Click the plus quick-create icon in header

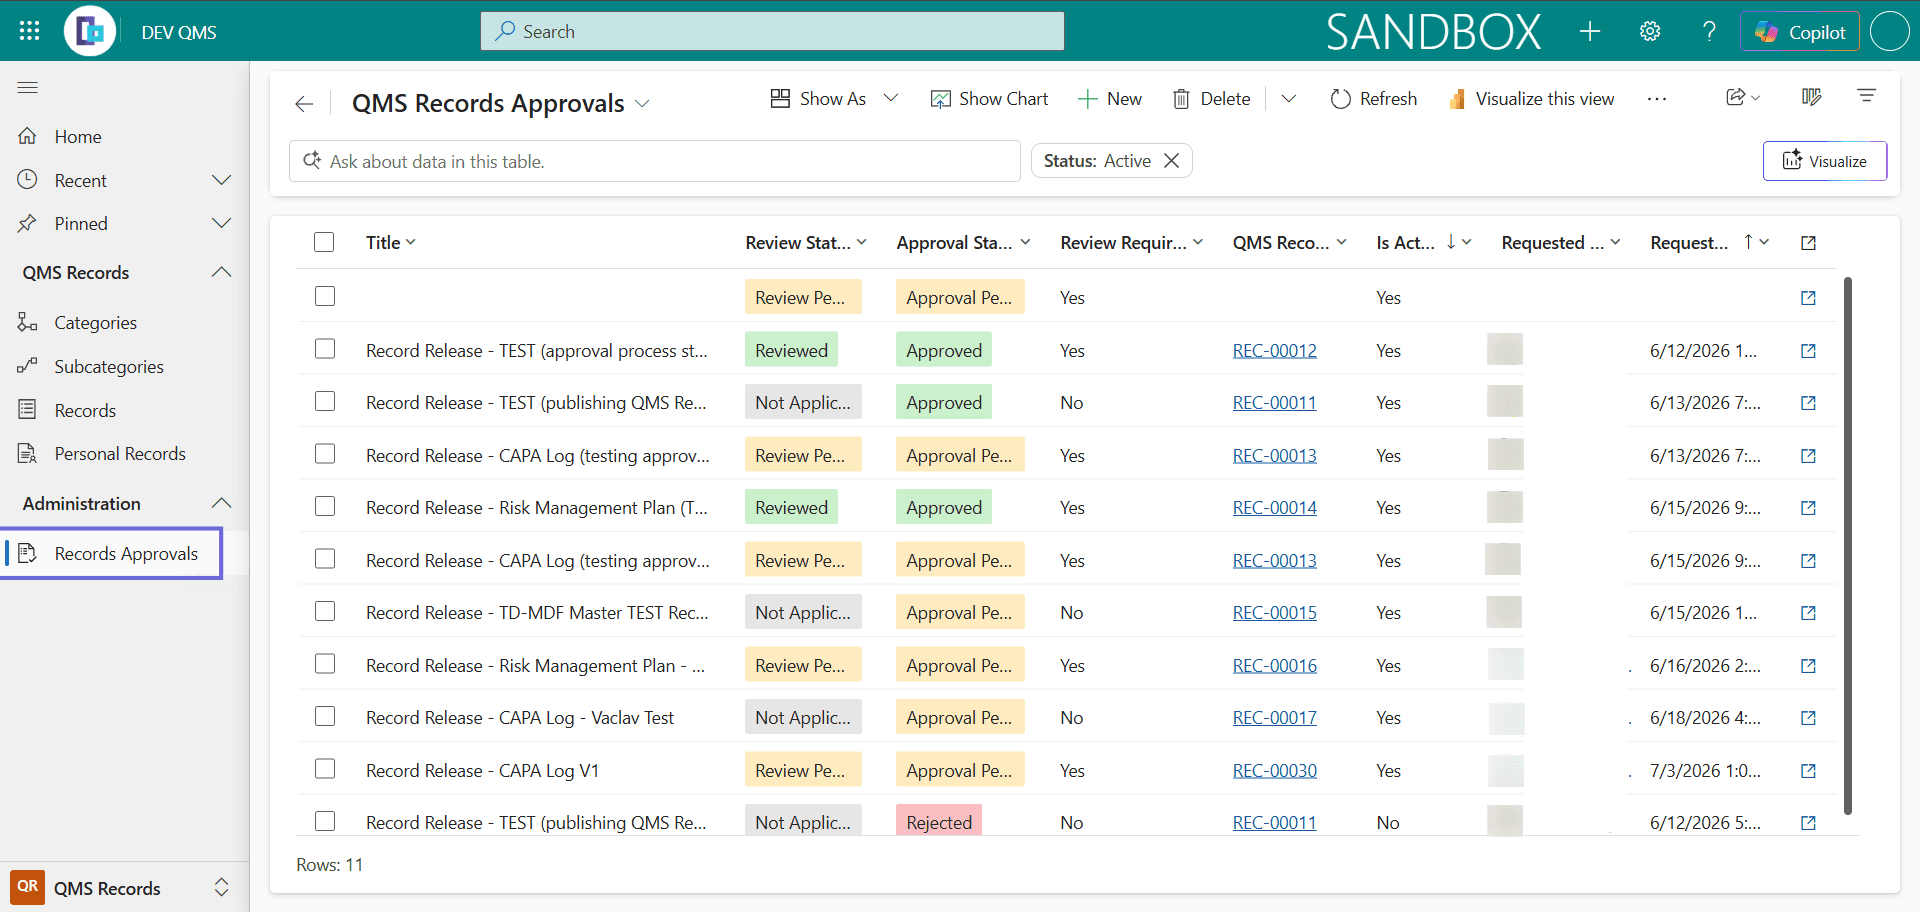pos(1590,31)
